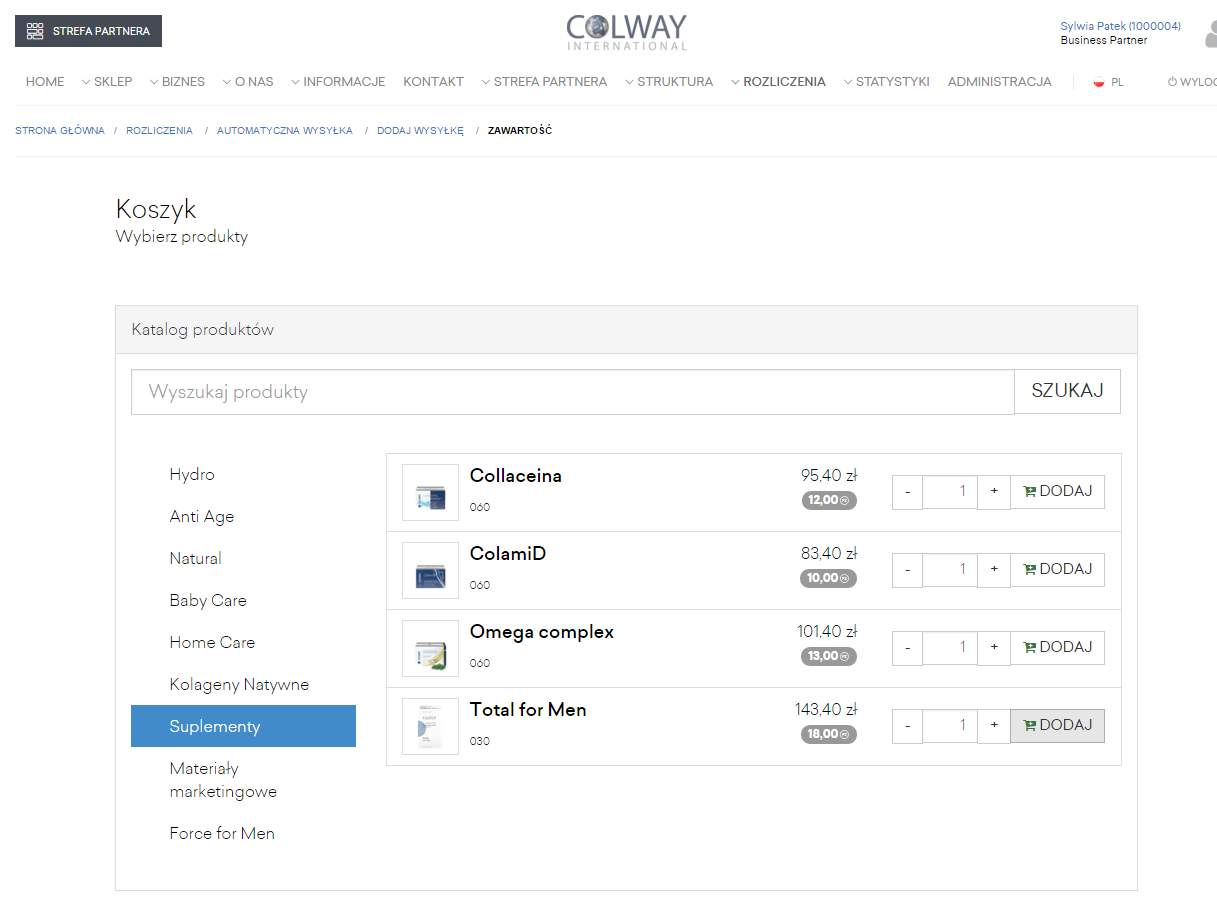Expand the ROZLICZENIA dropdown menu
Viewport: 1217px width, 906px height.
(x=778, y=82)
